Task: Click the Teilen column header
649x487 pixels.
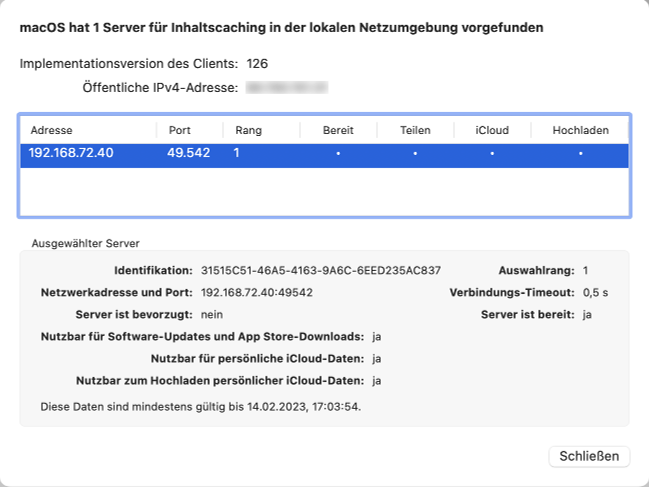Action: coord(415,130)
